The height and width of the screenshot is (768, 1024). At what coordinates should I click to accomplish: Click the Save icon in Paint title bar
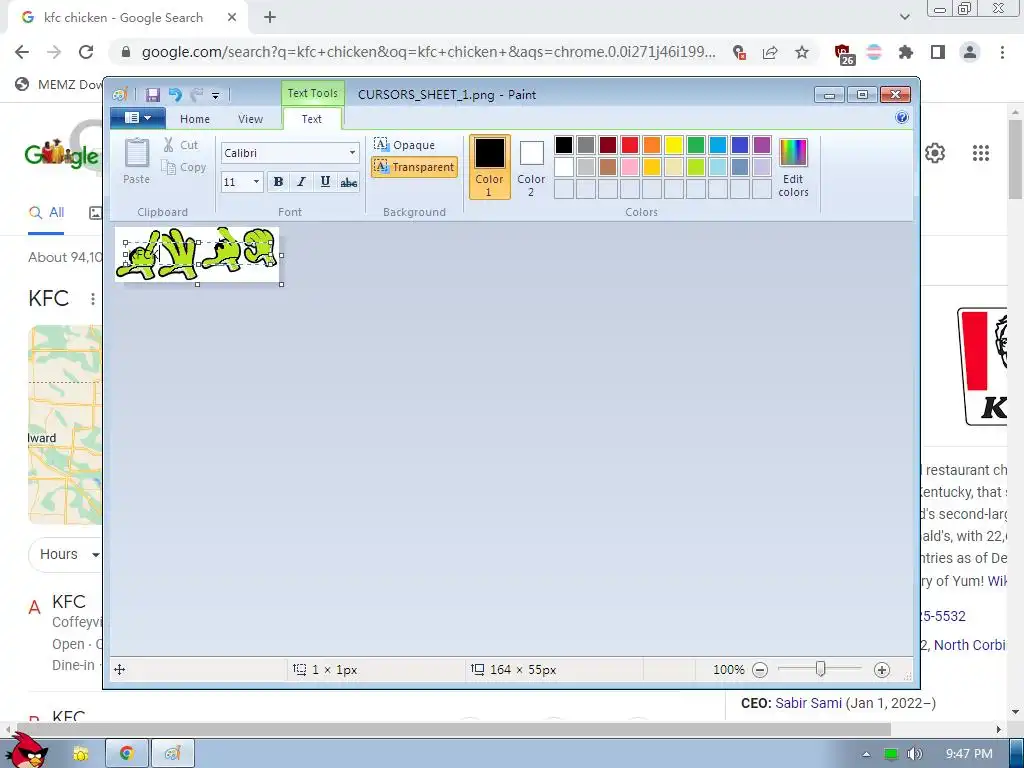[x=152, y=95]
